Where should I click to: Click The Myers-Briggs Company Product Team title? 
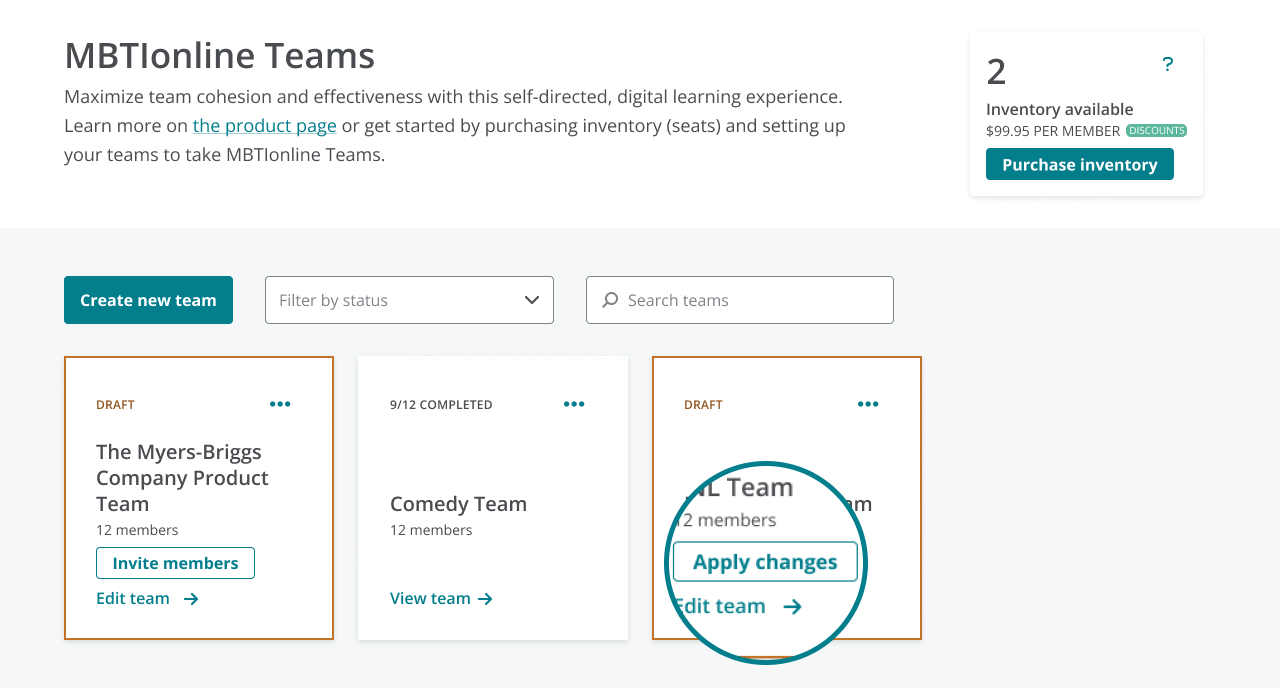click(x=182, y=478)
